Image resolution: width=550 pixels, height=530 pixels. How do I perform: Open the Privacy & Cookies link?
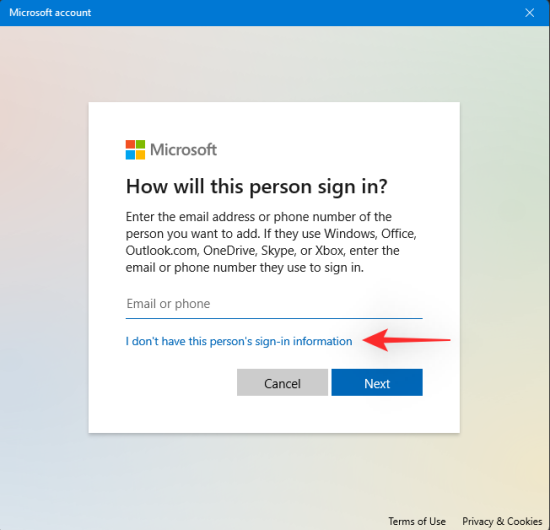502,521
